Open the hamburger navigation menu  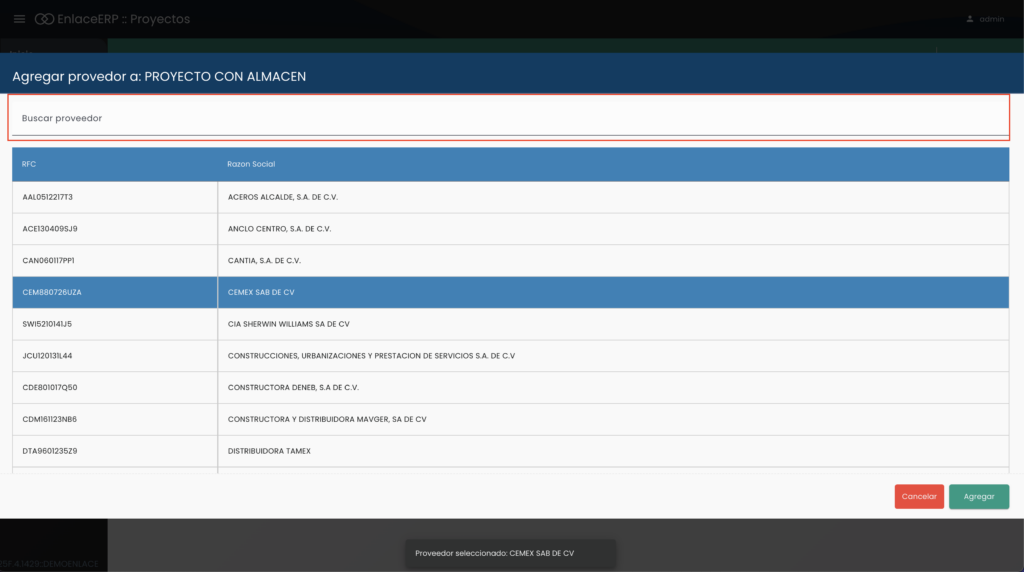point(19,19)
